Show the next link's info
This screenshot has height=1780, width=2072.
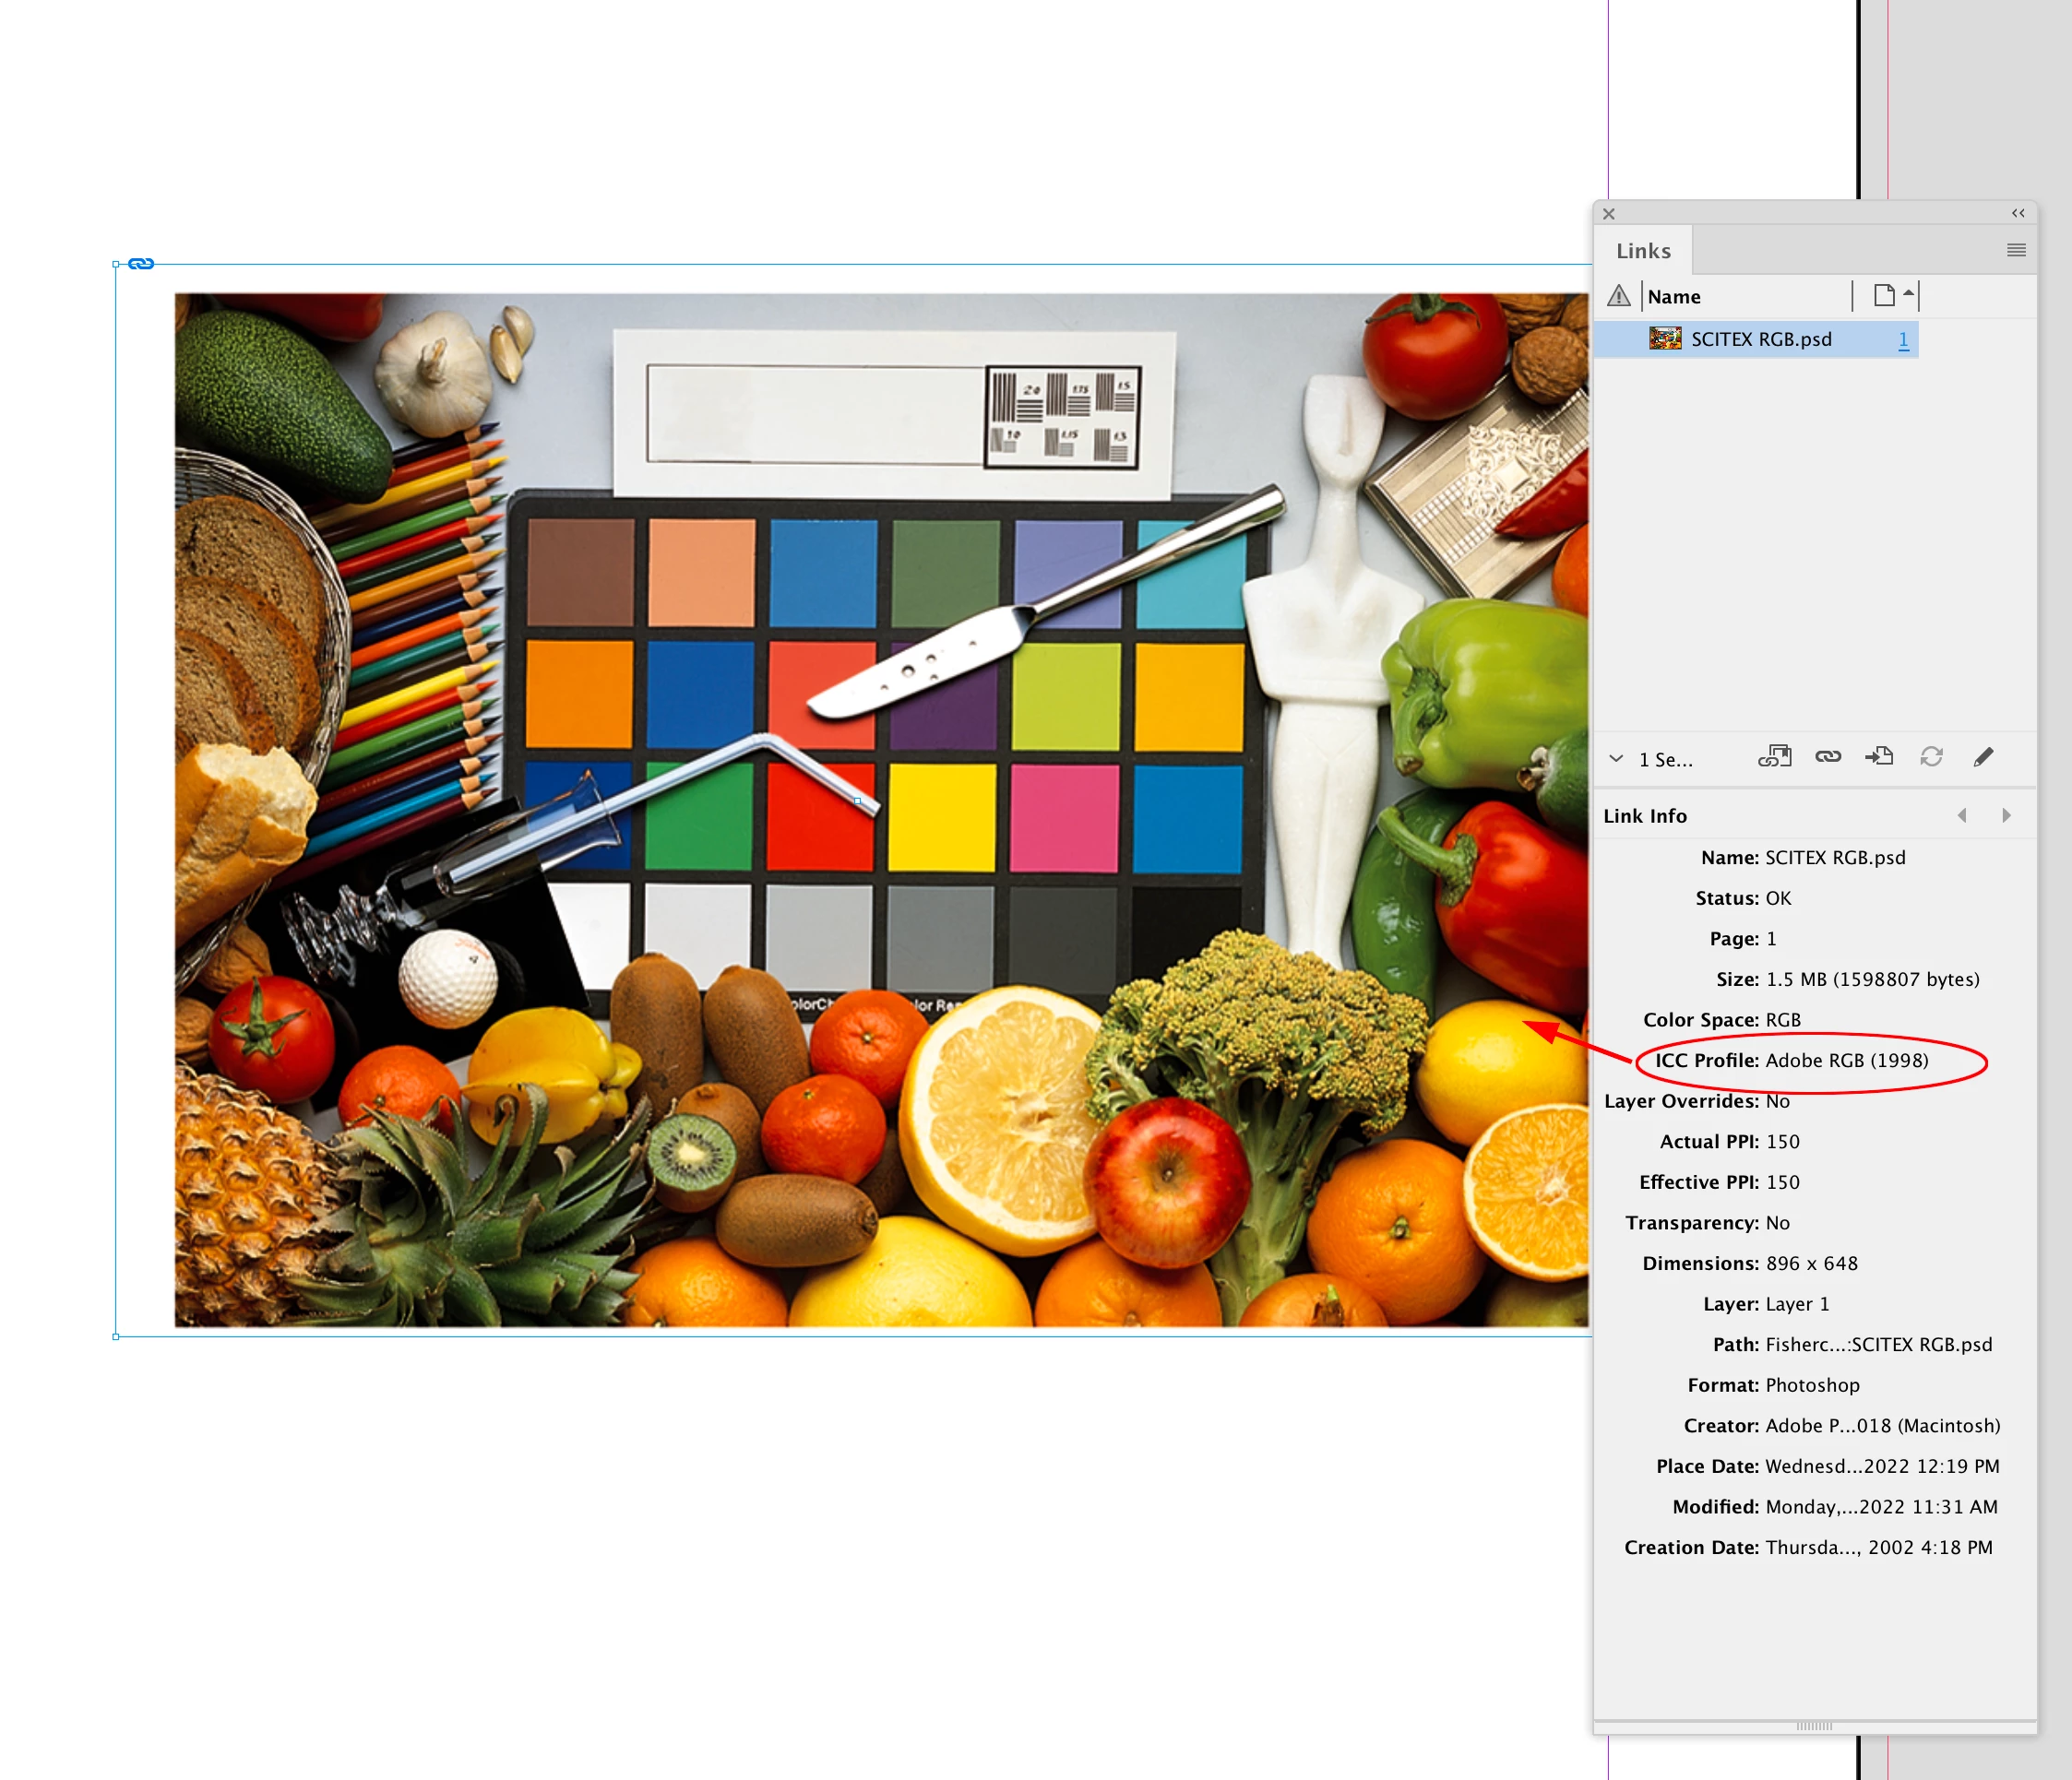(2006, 816)
